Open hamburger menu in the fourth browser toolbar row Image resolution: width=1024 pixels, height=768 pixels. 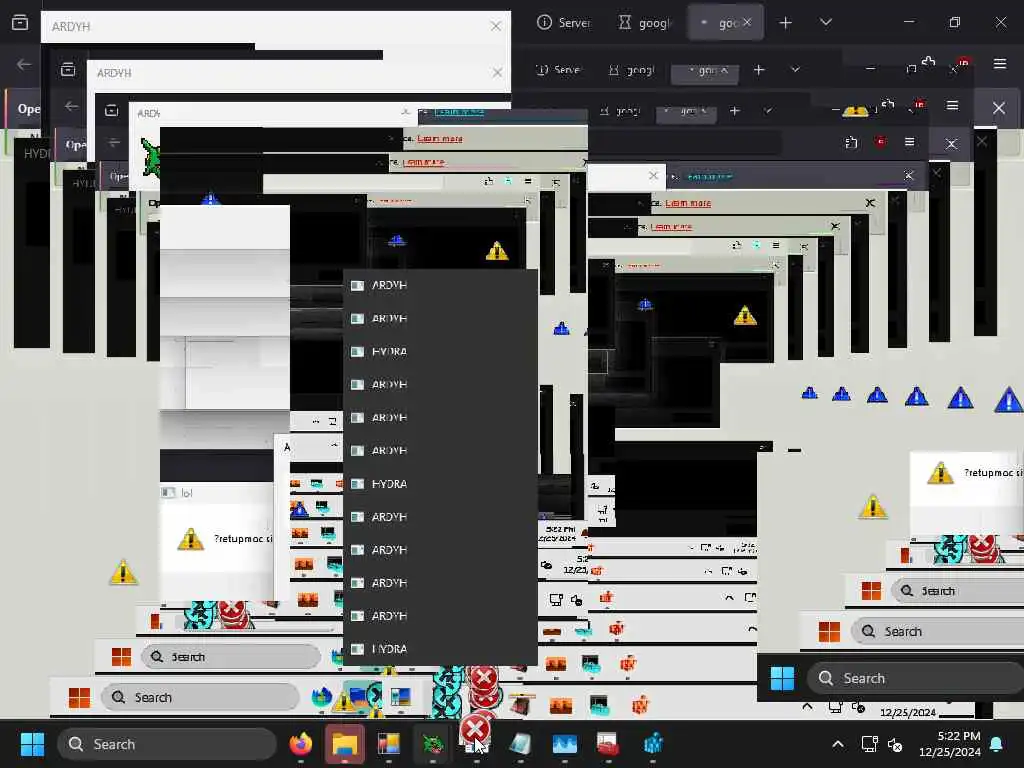909,142
